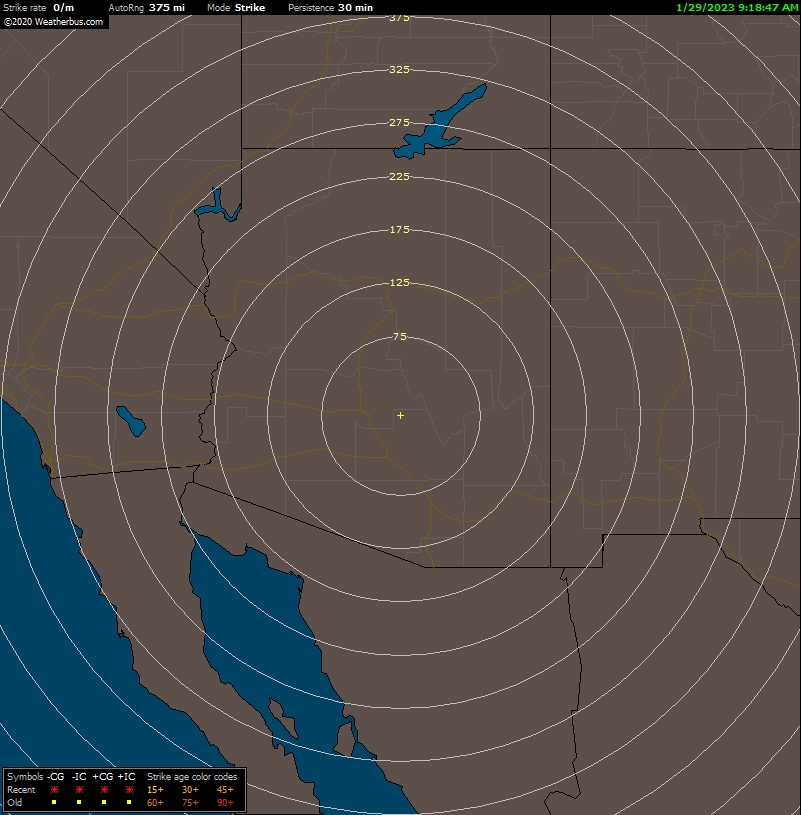Screen dimensions: 801x815
Task: Click the Persistence 30 min value
Action: click(355, 7)
